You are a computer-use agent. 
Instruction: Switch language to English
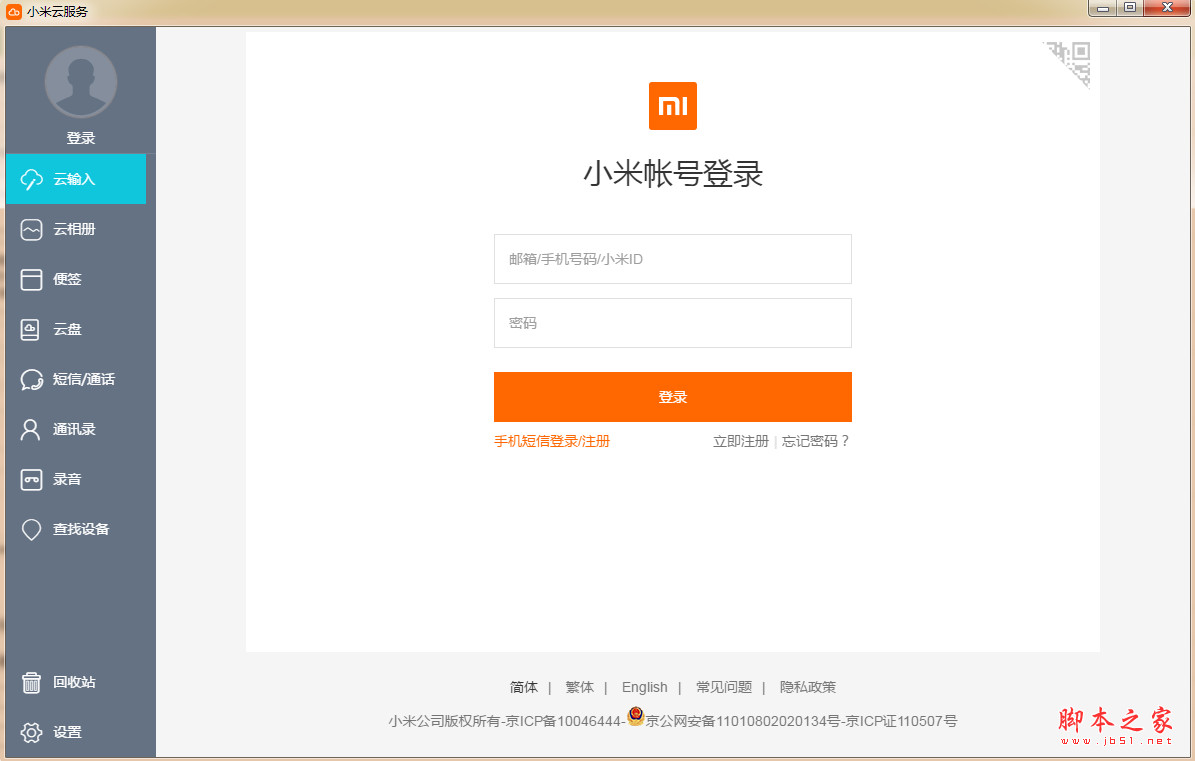pyautogui.click(x=644, y=687)
